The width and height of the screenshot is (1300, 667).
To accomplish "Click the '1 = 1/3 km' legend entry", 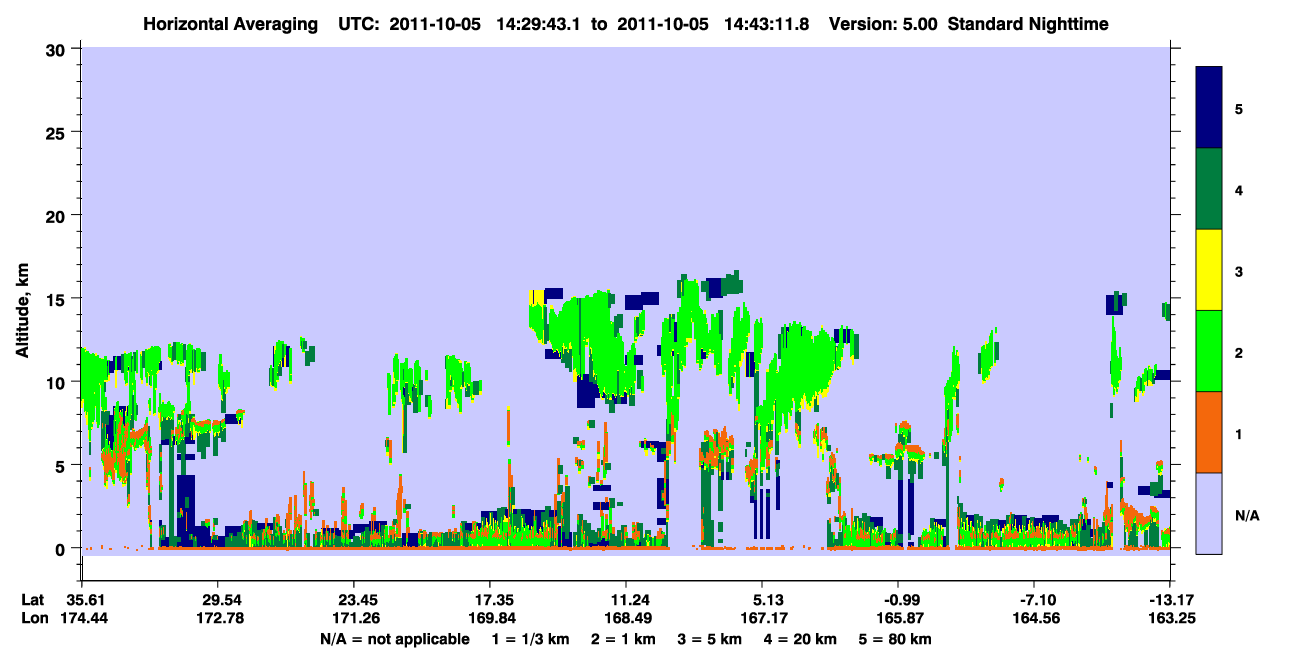I will (530, 639).
